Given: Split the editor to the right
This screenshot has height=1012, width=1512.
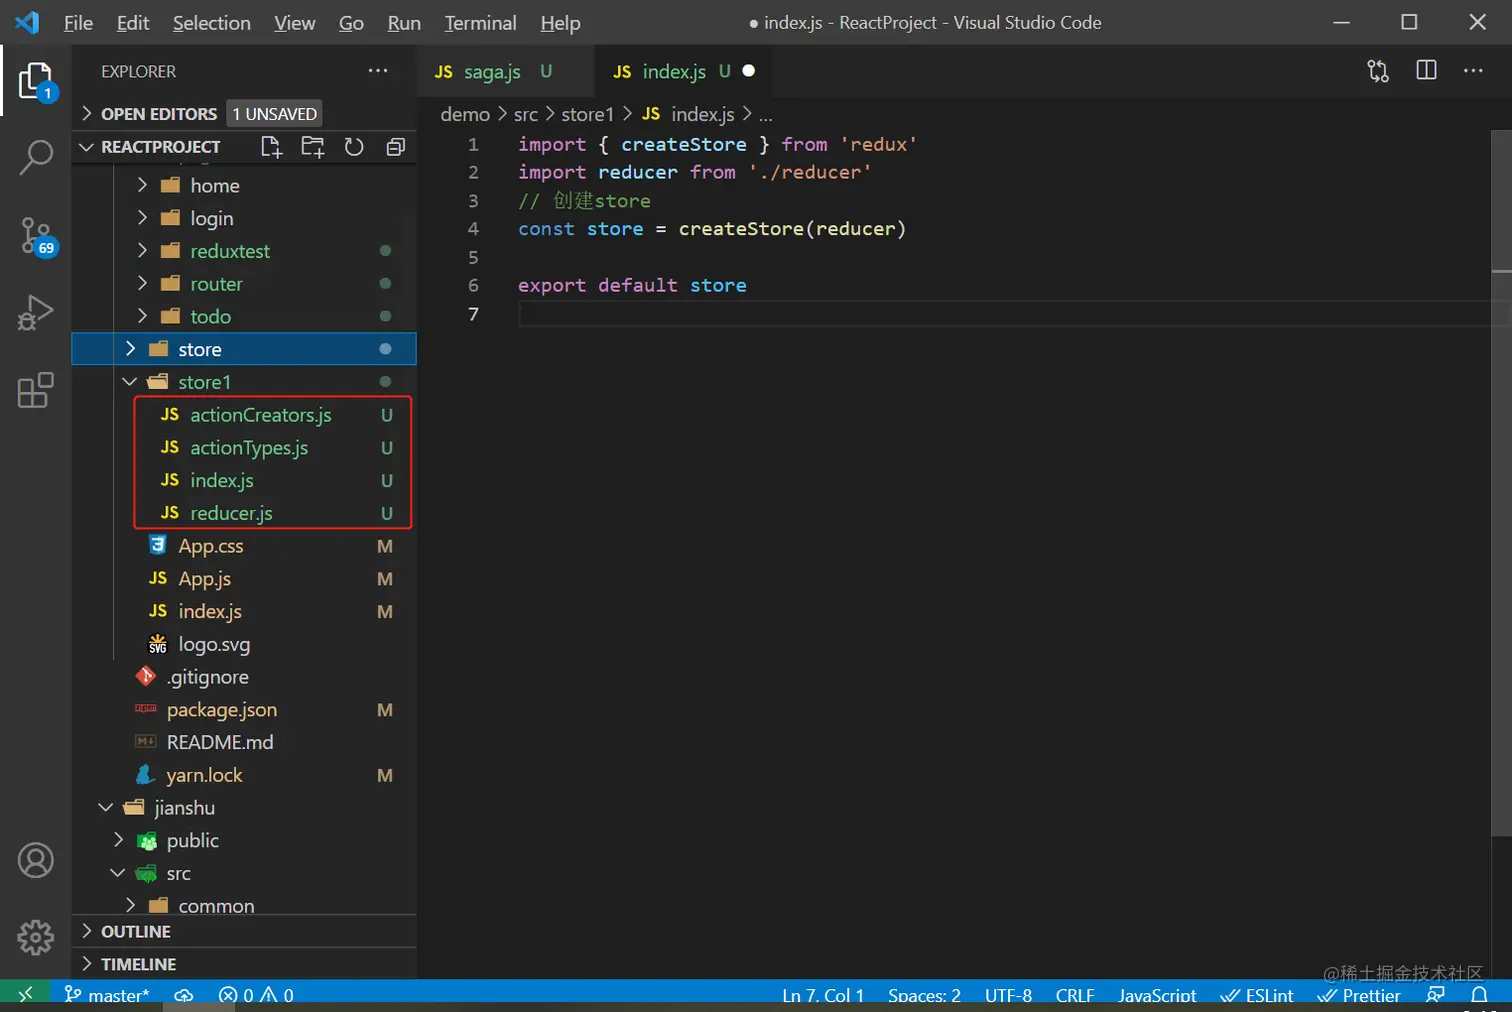Looking at the screenshot, I should tap(1426, 71).
